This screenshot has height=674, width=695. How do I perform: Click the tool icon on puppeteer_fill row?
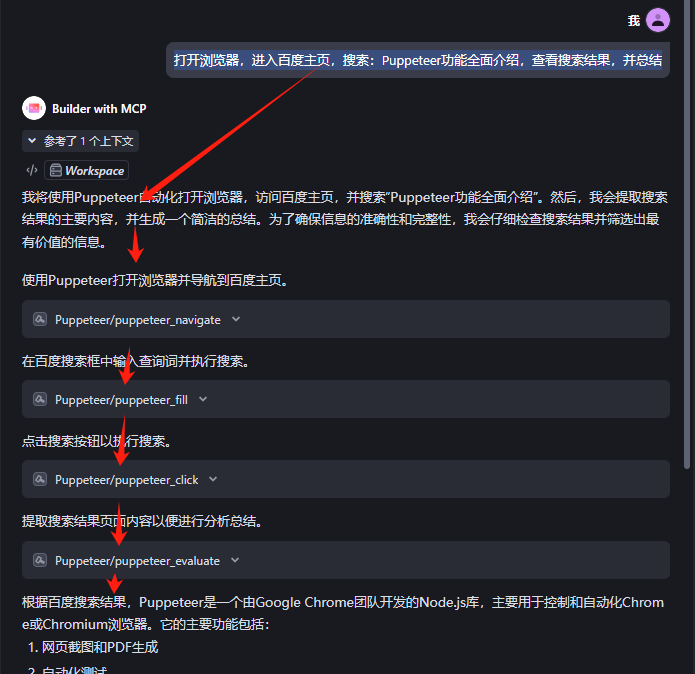click(40, 399)
